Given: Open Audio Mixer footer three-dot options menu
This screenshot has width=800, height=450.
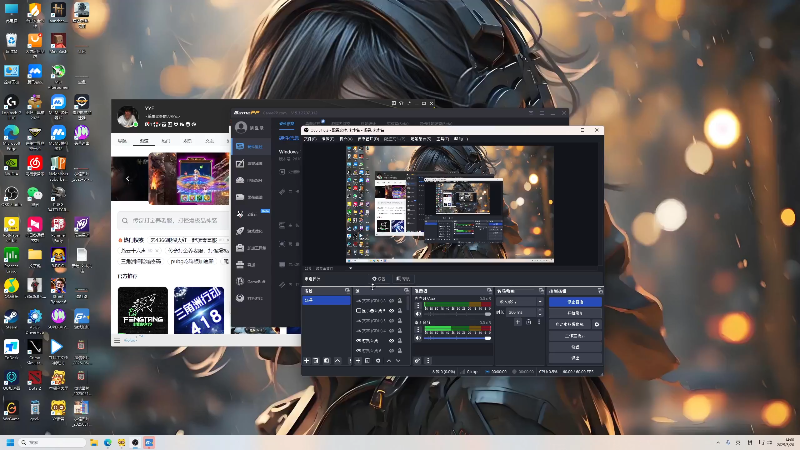Looking at the screenshot, I should coord(428,361).
